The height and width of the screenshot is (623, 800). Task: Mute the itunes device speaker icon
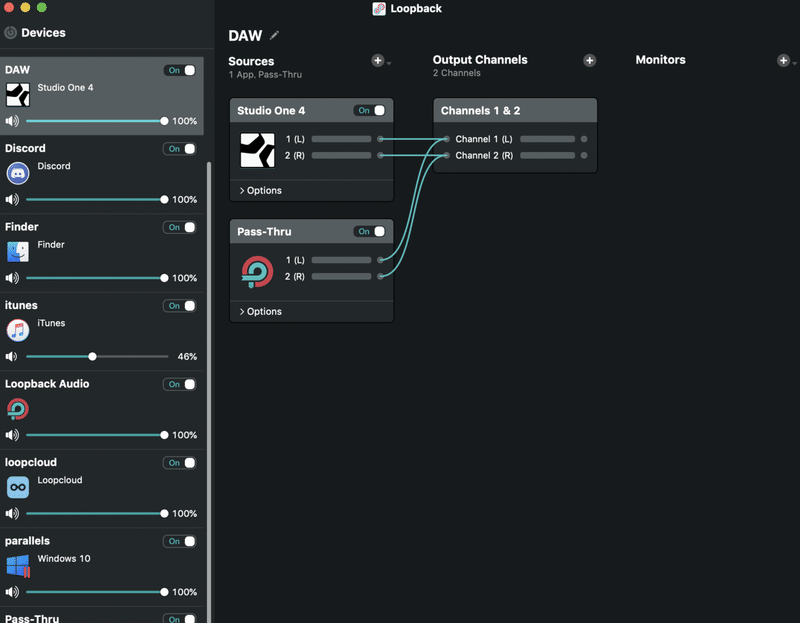[11, 357]
